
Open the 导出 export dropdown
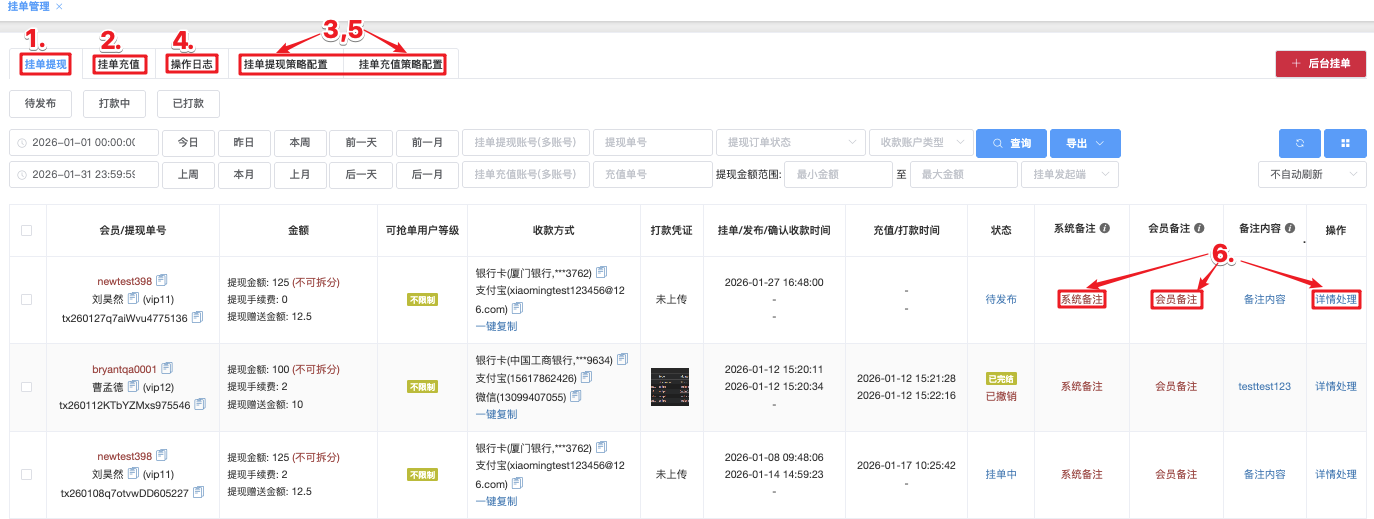[x=1084, y=143]
